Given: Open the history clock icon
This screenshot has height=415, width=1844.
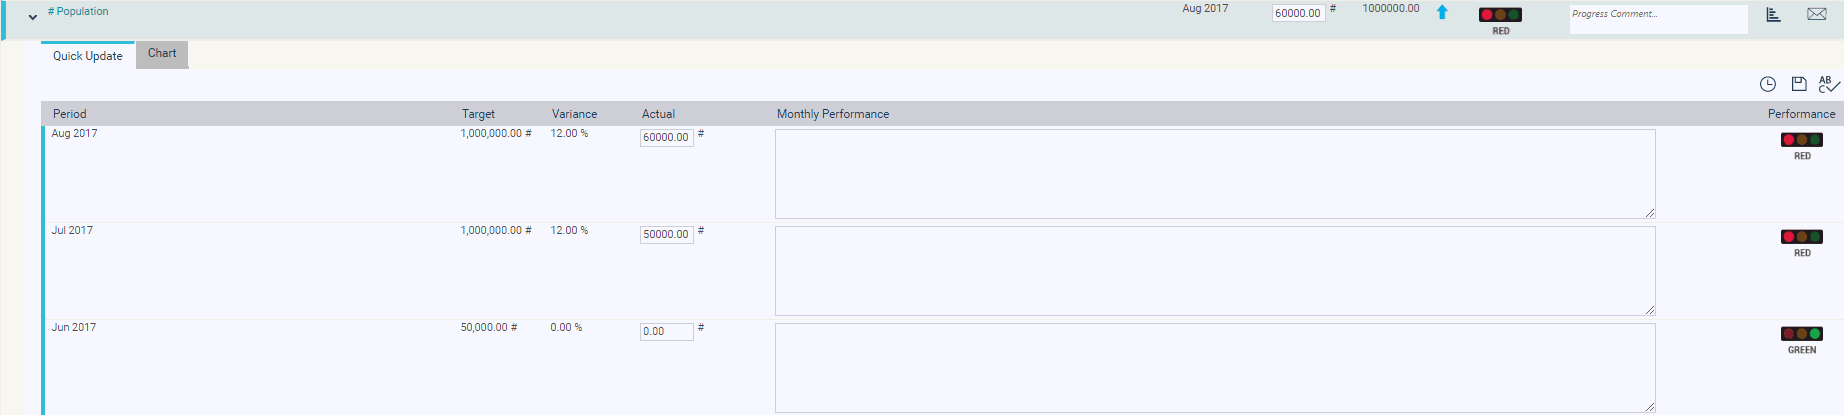Looking at the screenshot, I should 1768,84.
